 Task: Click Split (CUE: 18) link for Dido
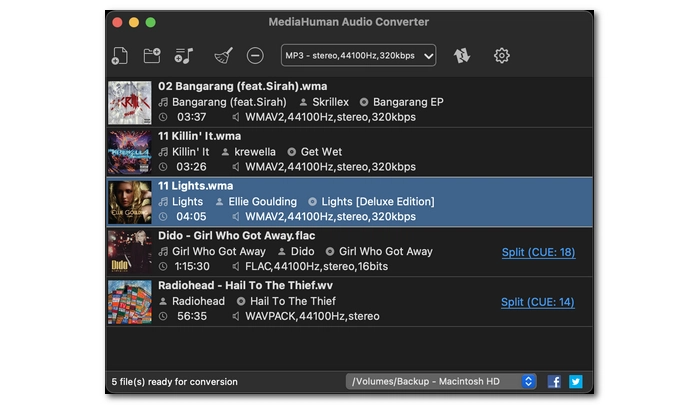[x=538, y=252]
